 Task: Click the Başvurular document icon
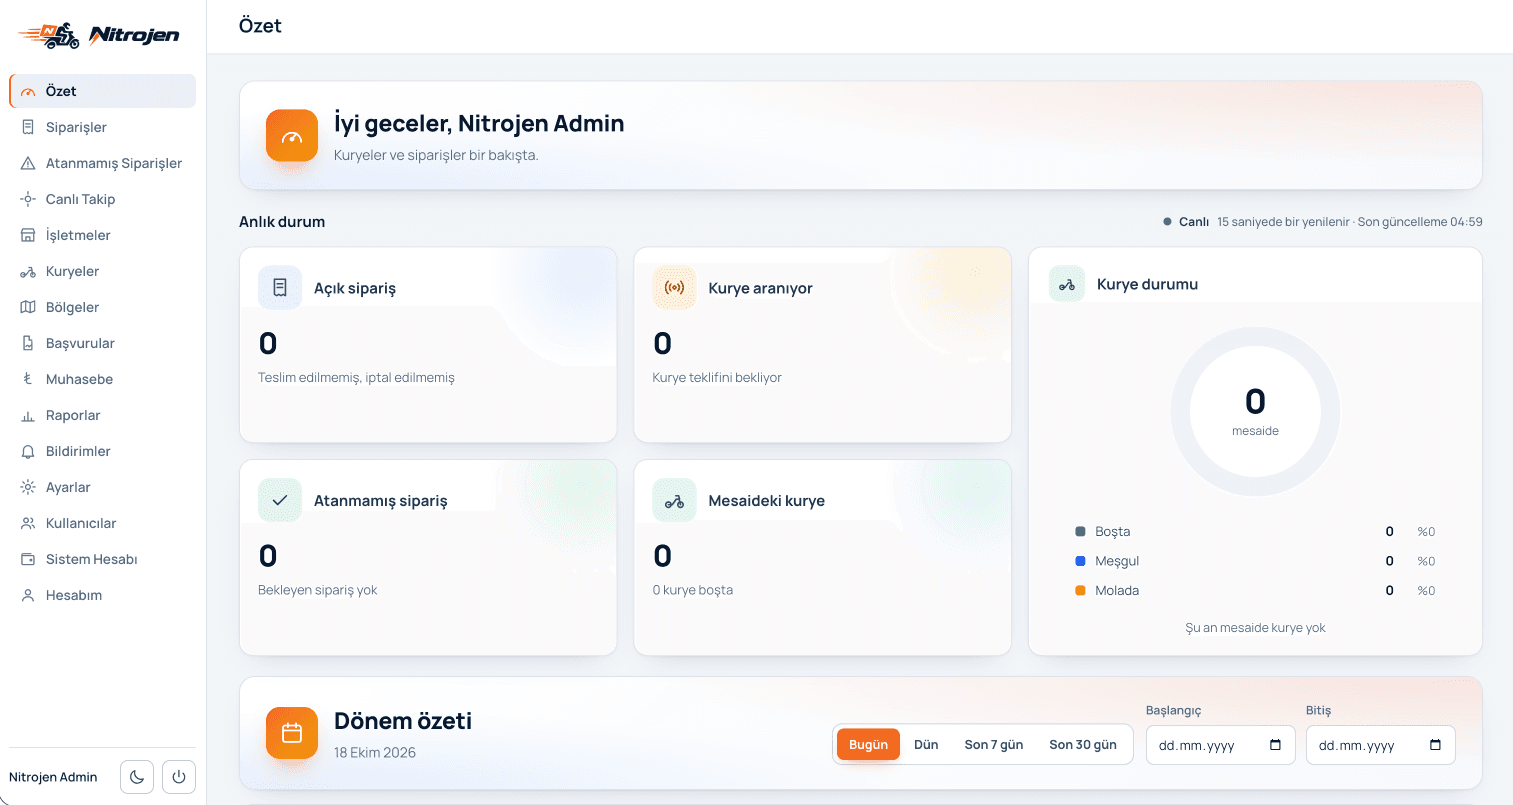(28, 343)
